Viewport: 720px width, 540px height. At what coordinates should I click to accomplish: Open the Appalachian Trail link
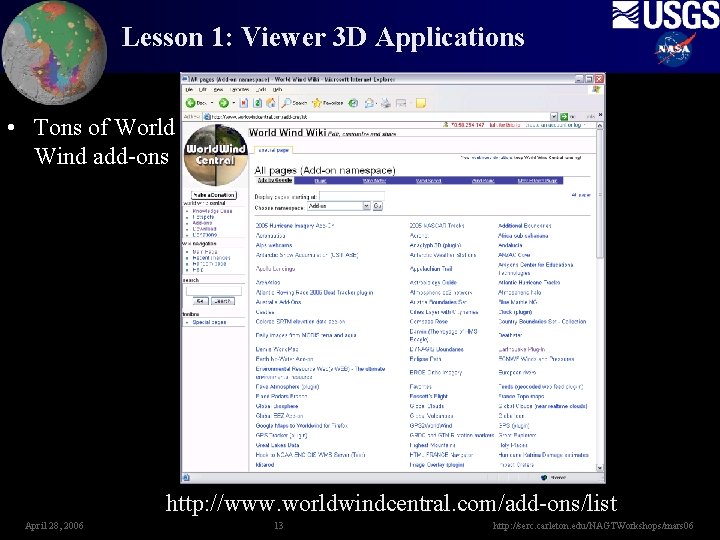431,269
